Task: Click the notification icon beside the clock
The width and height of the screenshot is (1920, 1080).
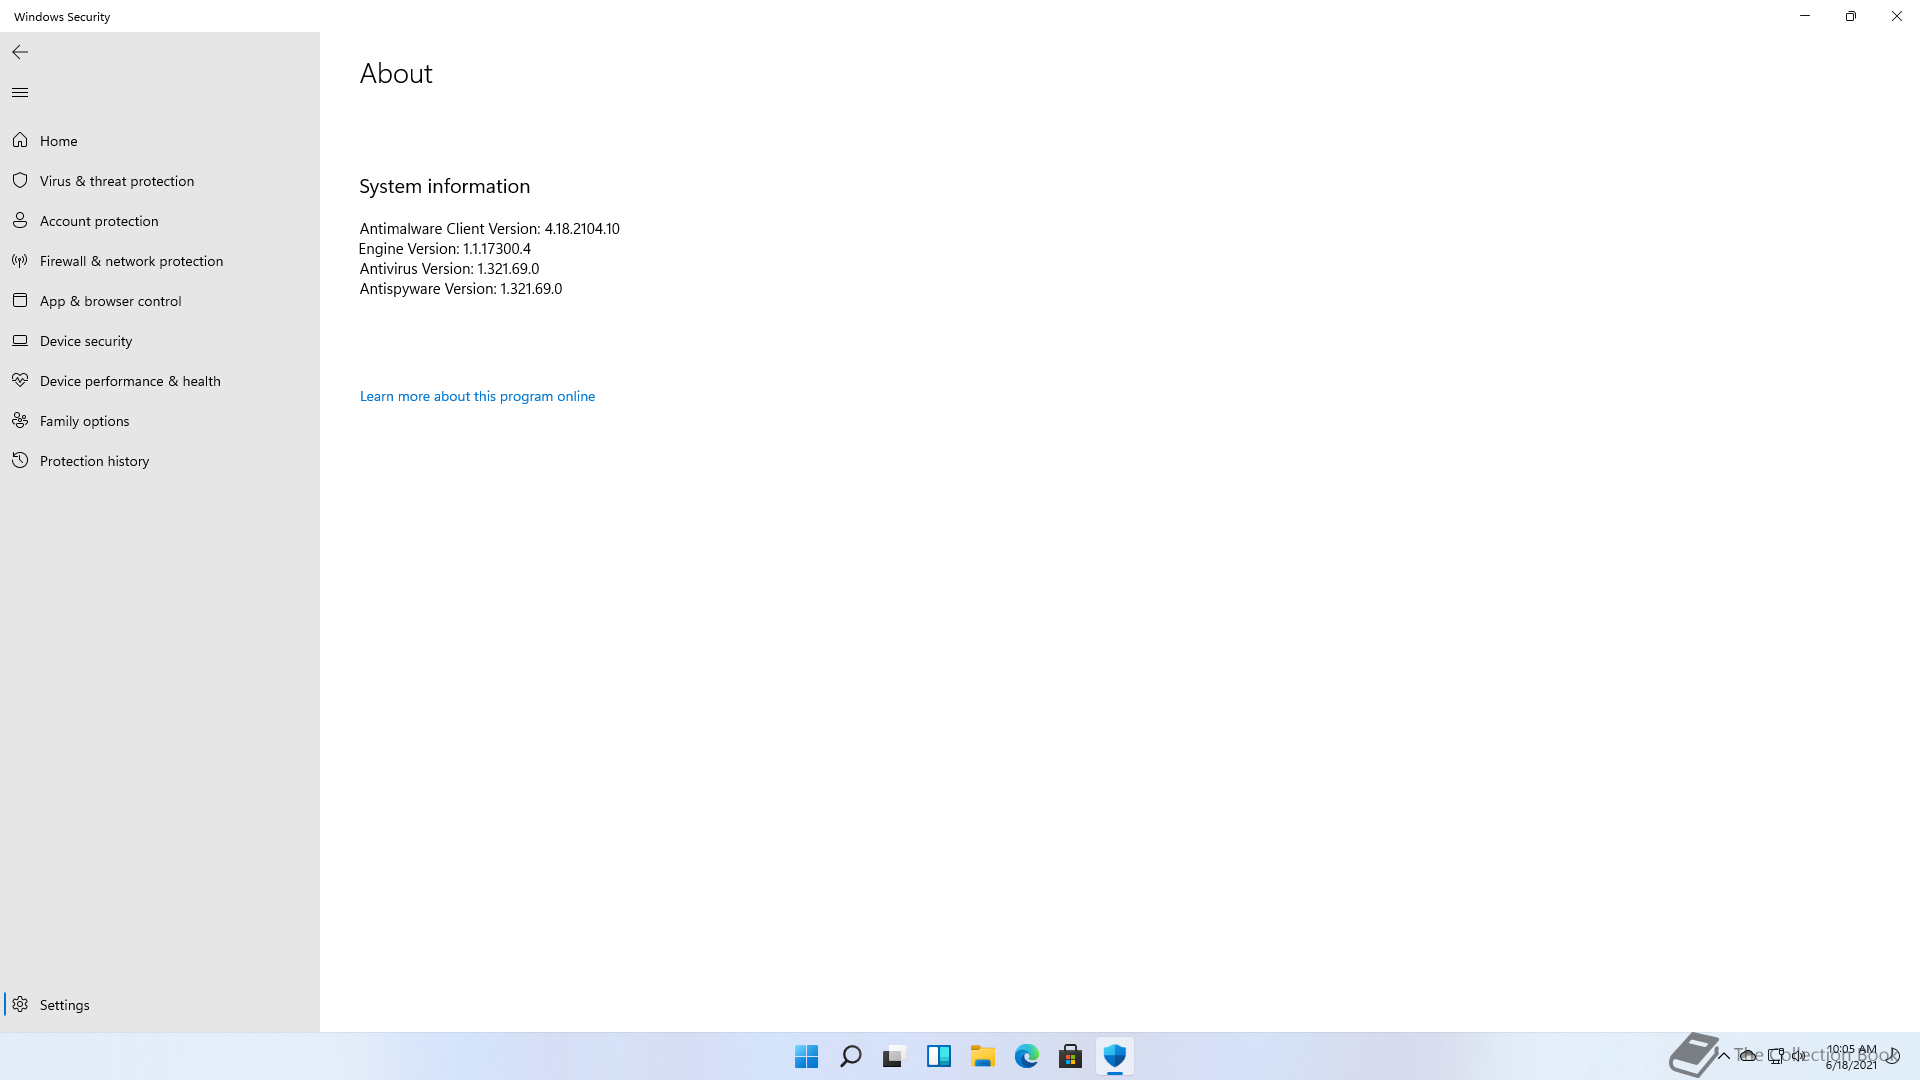Action: [1893, 1056]
